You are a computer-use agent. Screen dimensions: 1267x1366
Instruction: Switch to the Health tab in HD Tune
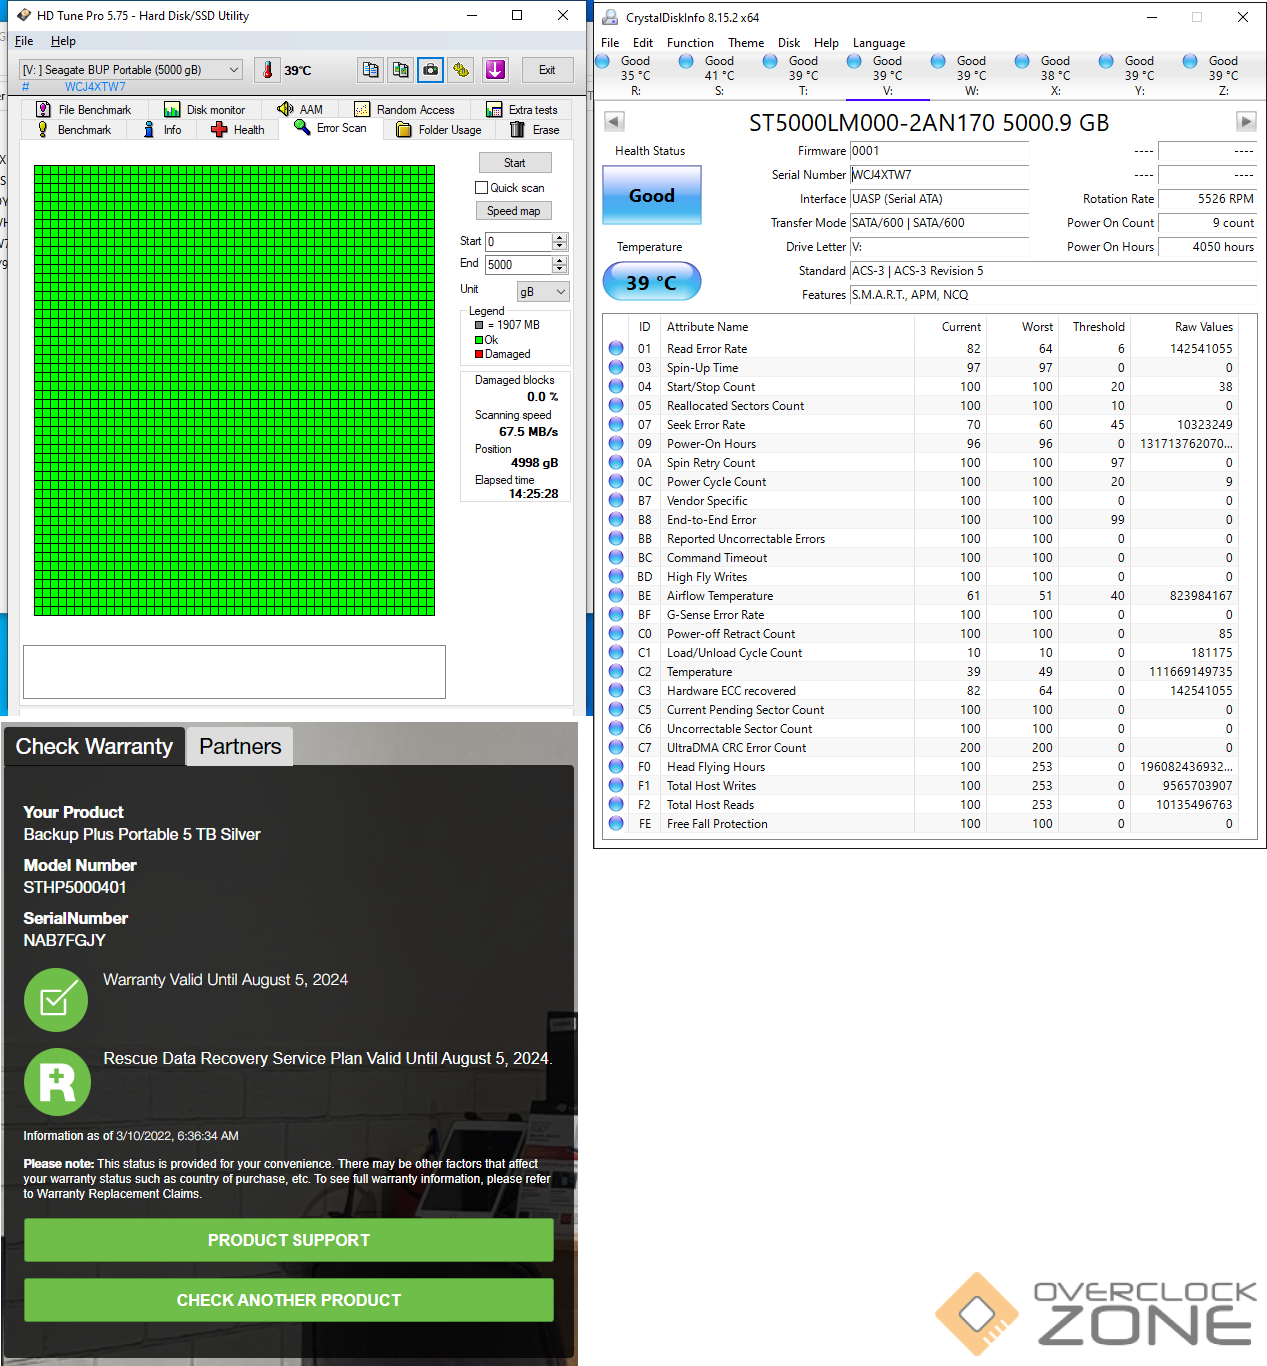(238, 130)
